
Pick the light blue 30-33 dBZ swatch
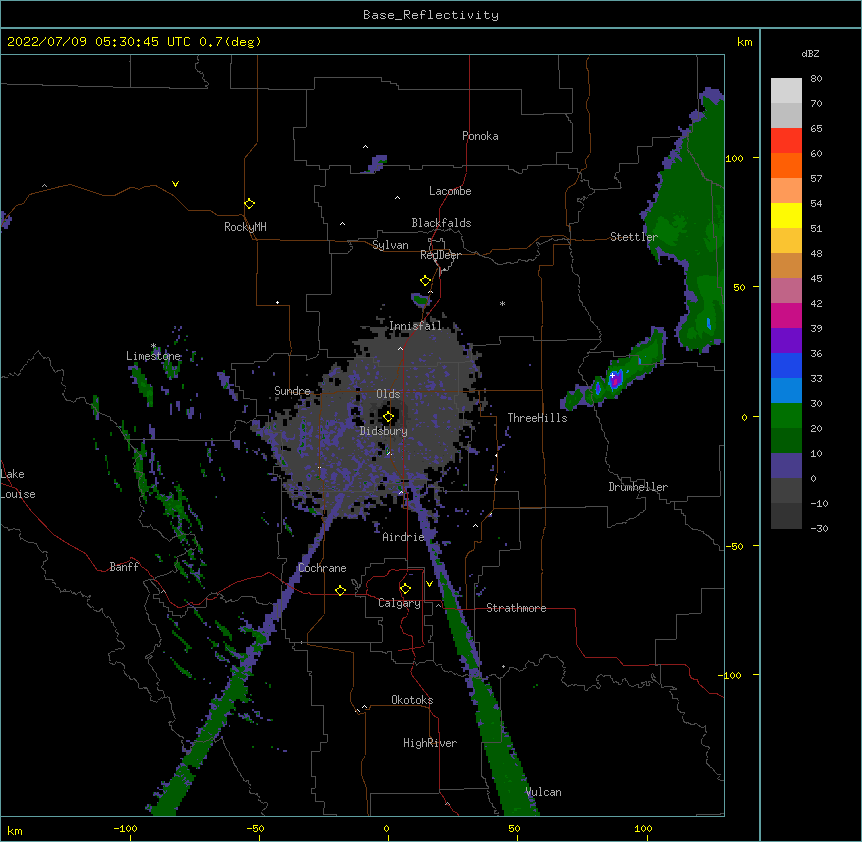coord(786,391)
